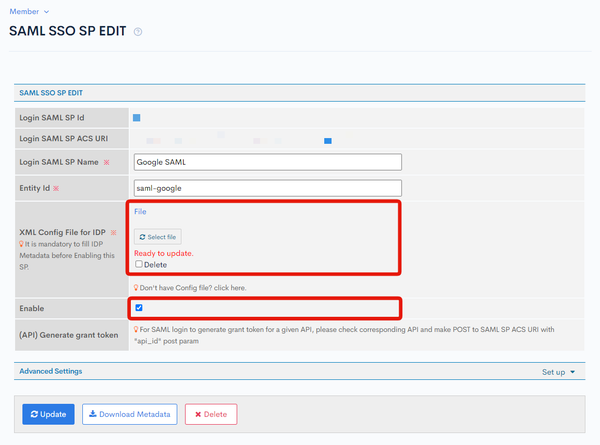Open the Member breadcrumb dropdown

(x=29, y=11)
